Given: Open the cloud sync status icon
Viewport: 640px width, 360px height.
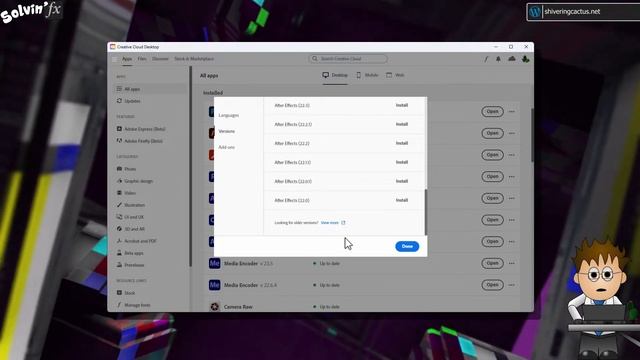Looking at the screenshot, I should click(512, 59).
